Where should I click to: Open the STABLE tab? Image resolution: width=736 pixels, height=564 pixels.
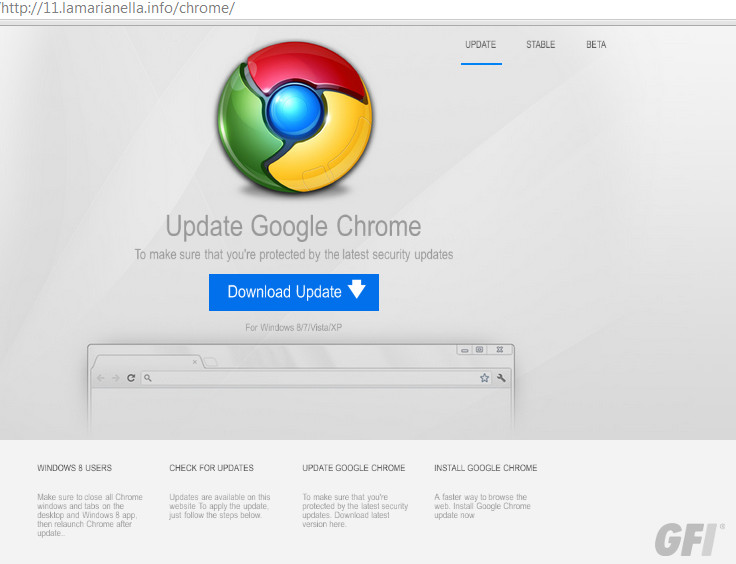[x=541, y=45]
